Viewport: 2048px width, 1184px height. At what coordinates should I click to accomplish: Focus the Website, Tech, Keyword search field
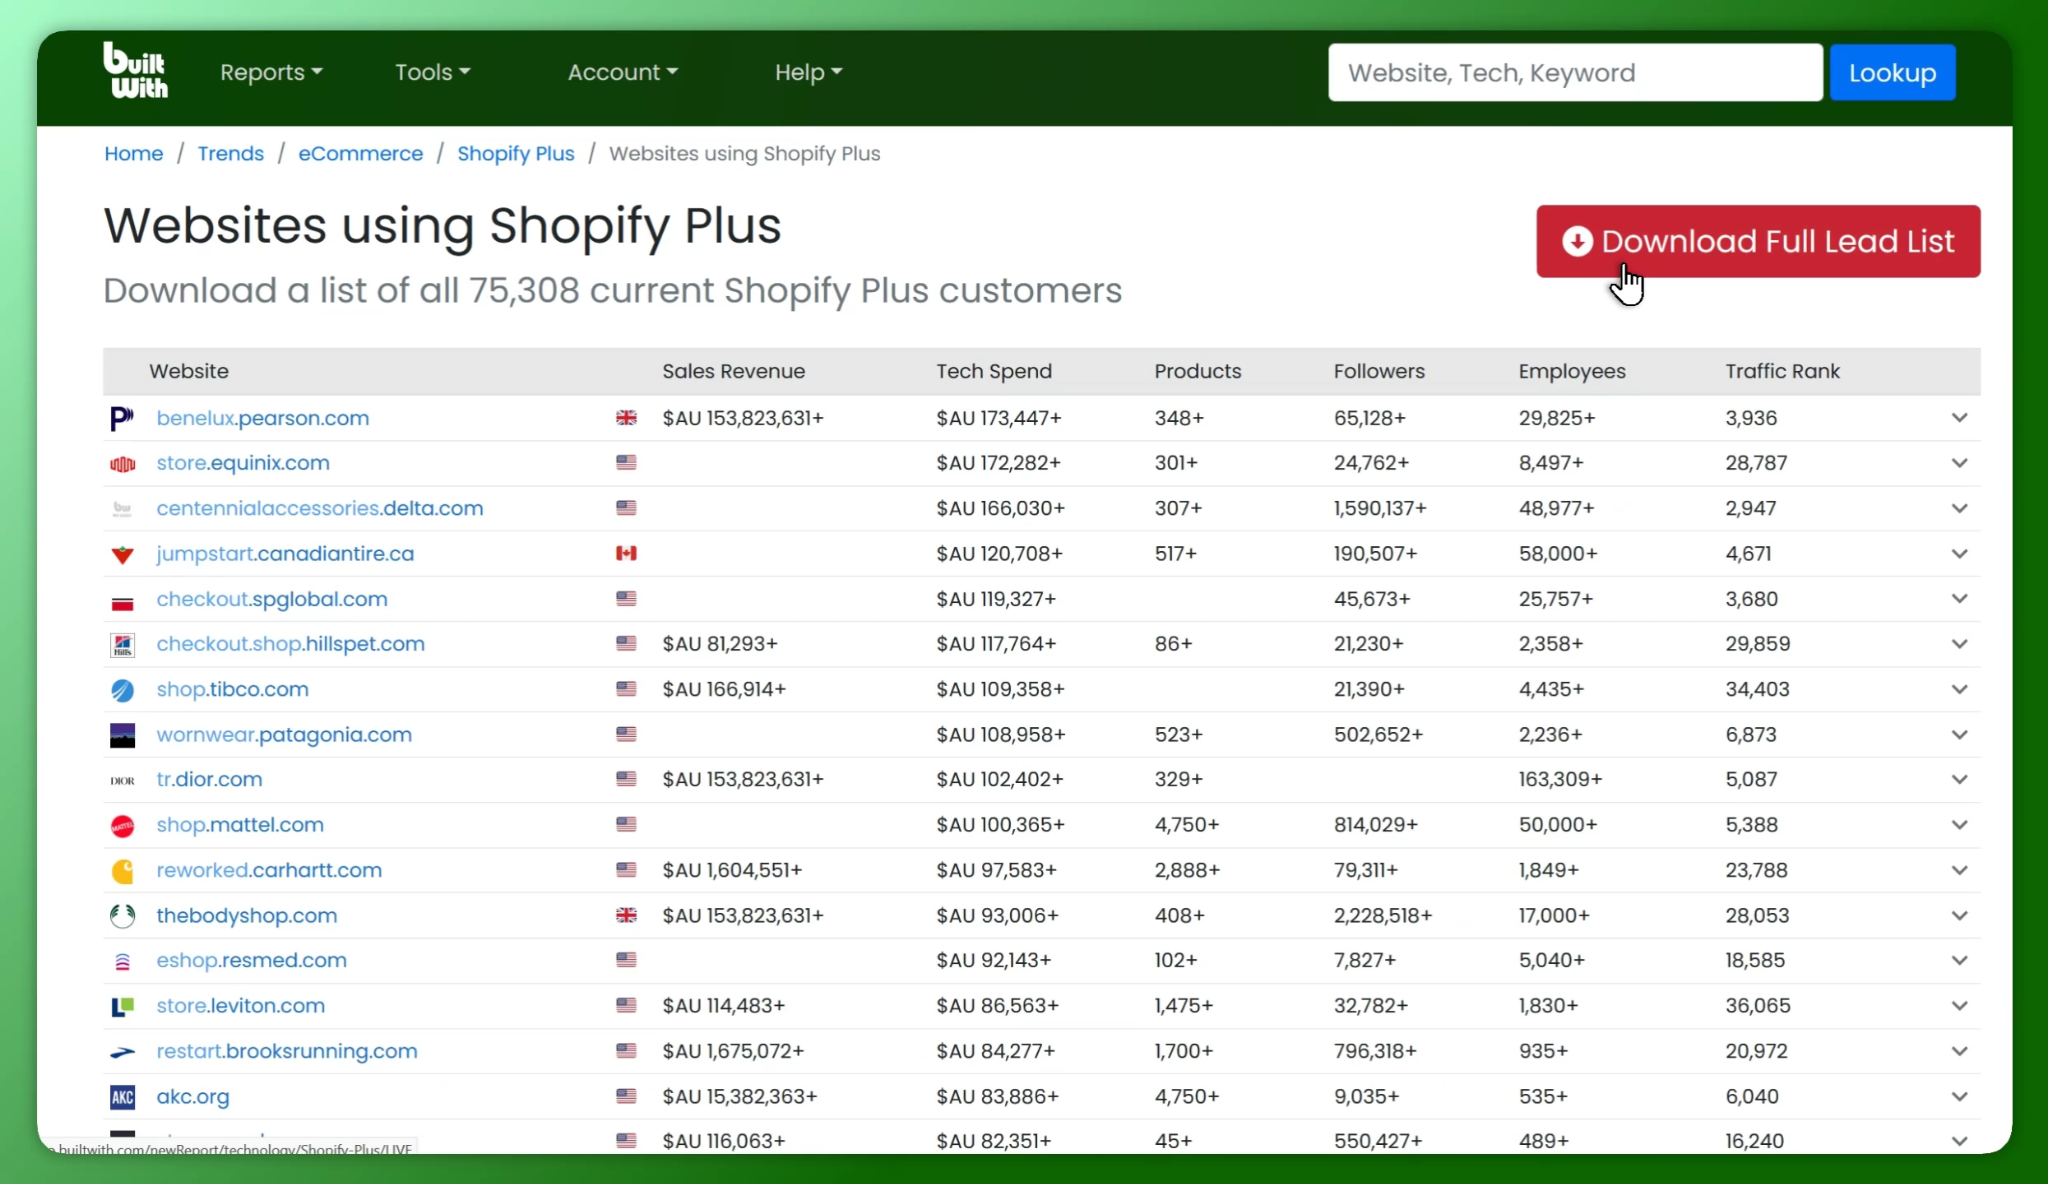click(x=1575, y=72)
